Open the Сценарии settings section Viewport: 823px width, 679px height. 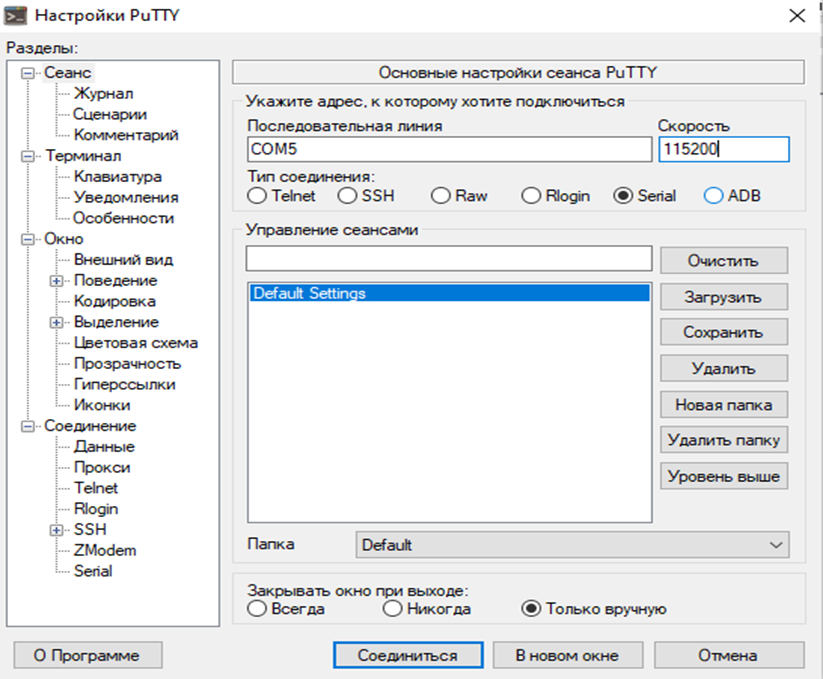[110, 114]
